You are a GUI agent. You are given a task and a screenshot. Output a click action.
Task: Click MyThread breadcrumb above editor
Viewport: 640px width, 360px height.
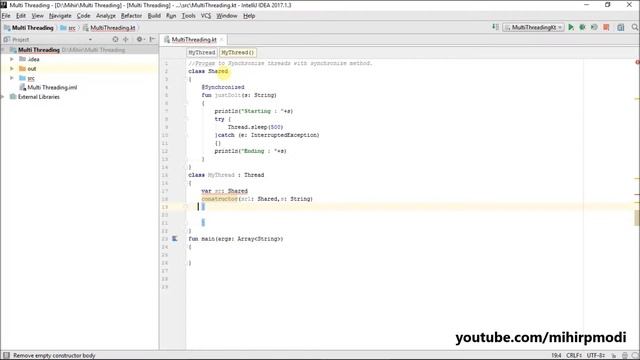click(x=202, y=52)
